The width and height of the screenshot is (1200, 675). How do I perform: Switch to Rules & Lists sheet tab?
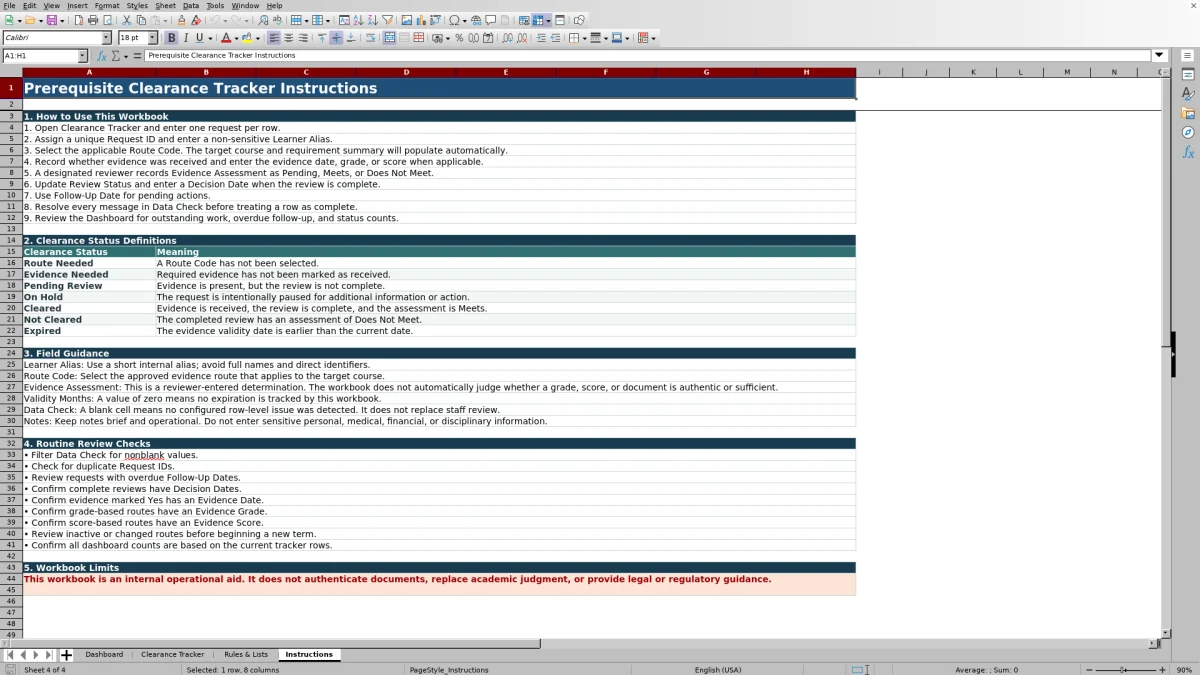246,655
